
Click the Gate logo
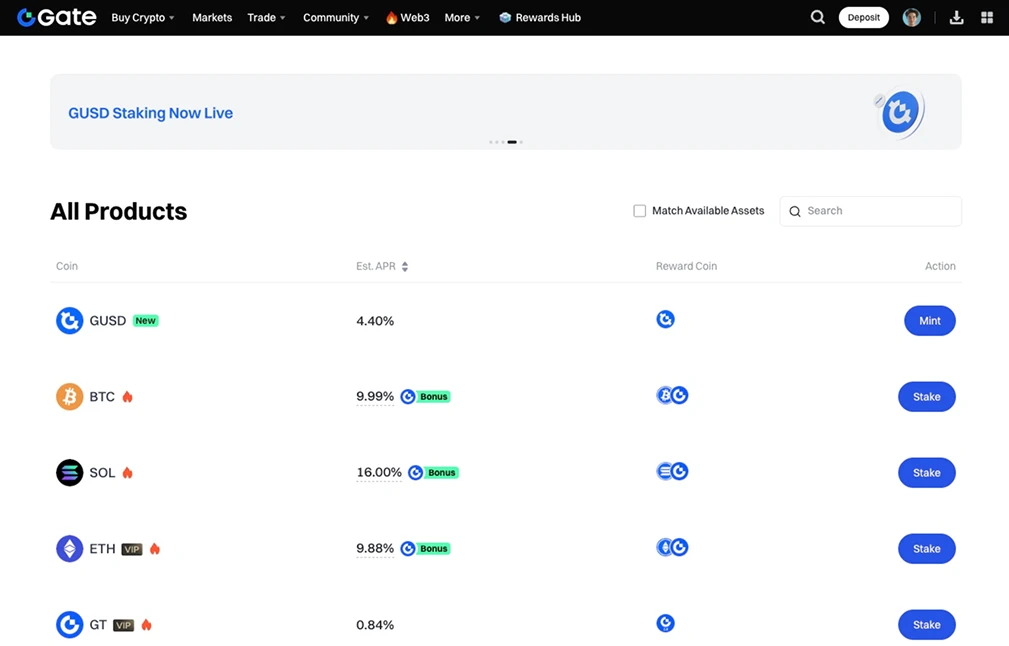[57, 17]
